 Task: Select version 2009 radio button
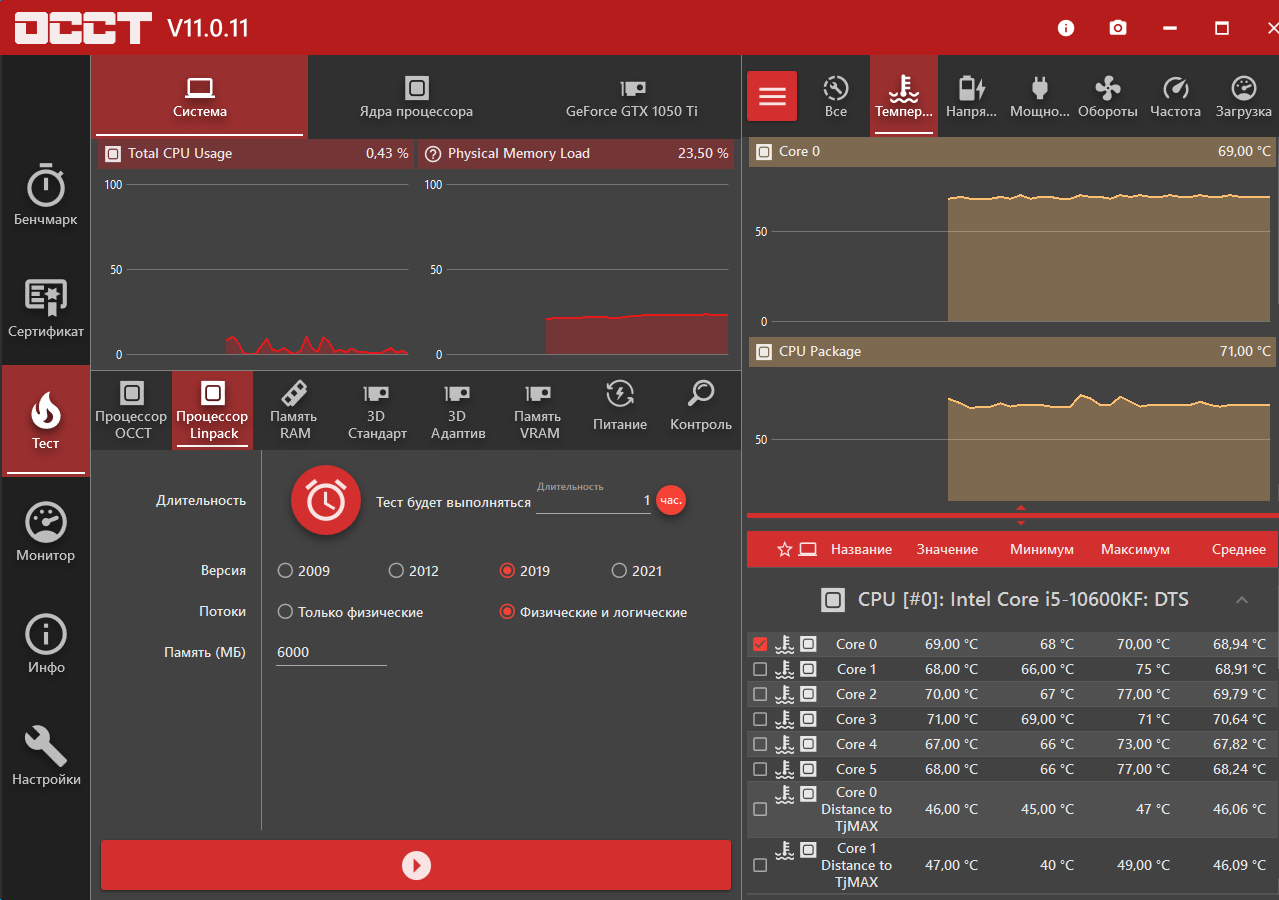pyautogui.click(x=286, y=571)
